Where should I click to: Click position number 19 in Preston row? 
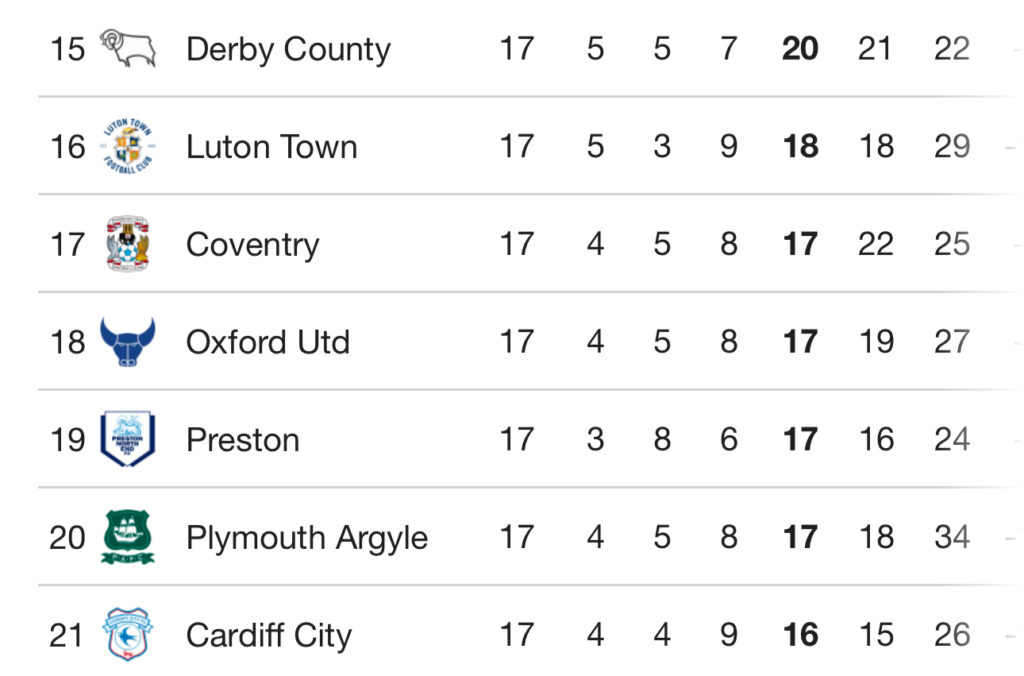pos(67,440)
